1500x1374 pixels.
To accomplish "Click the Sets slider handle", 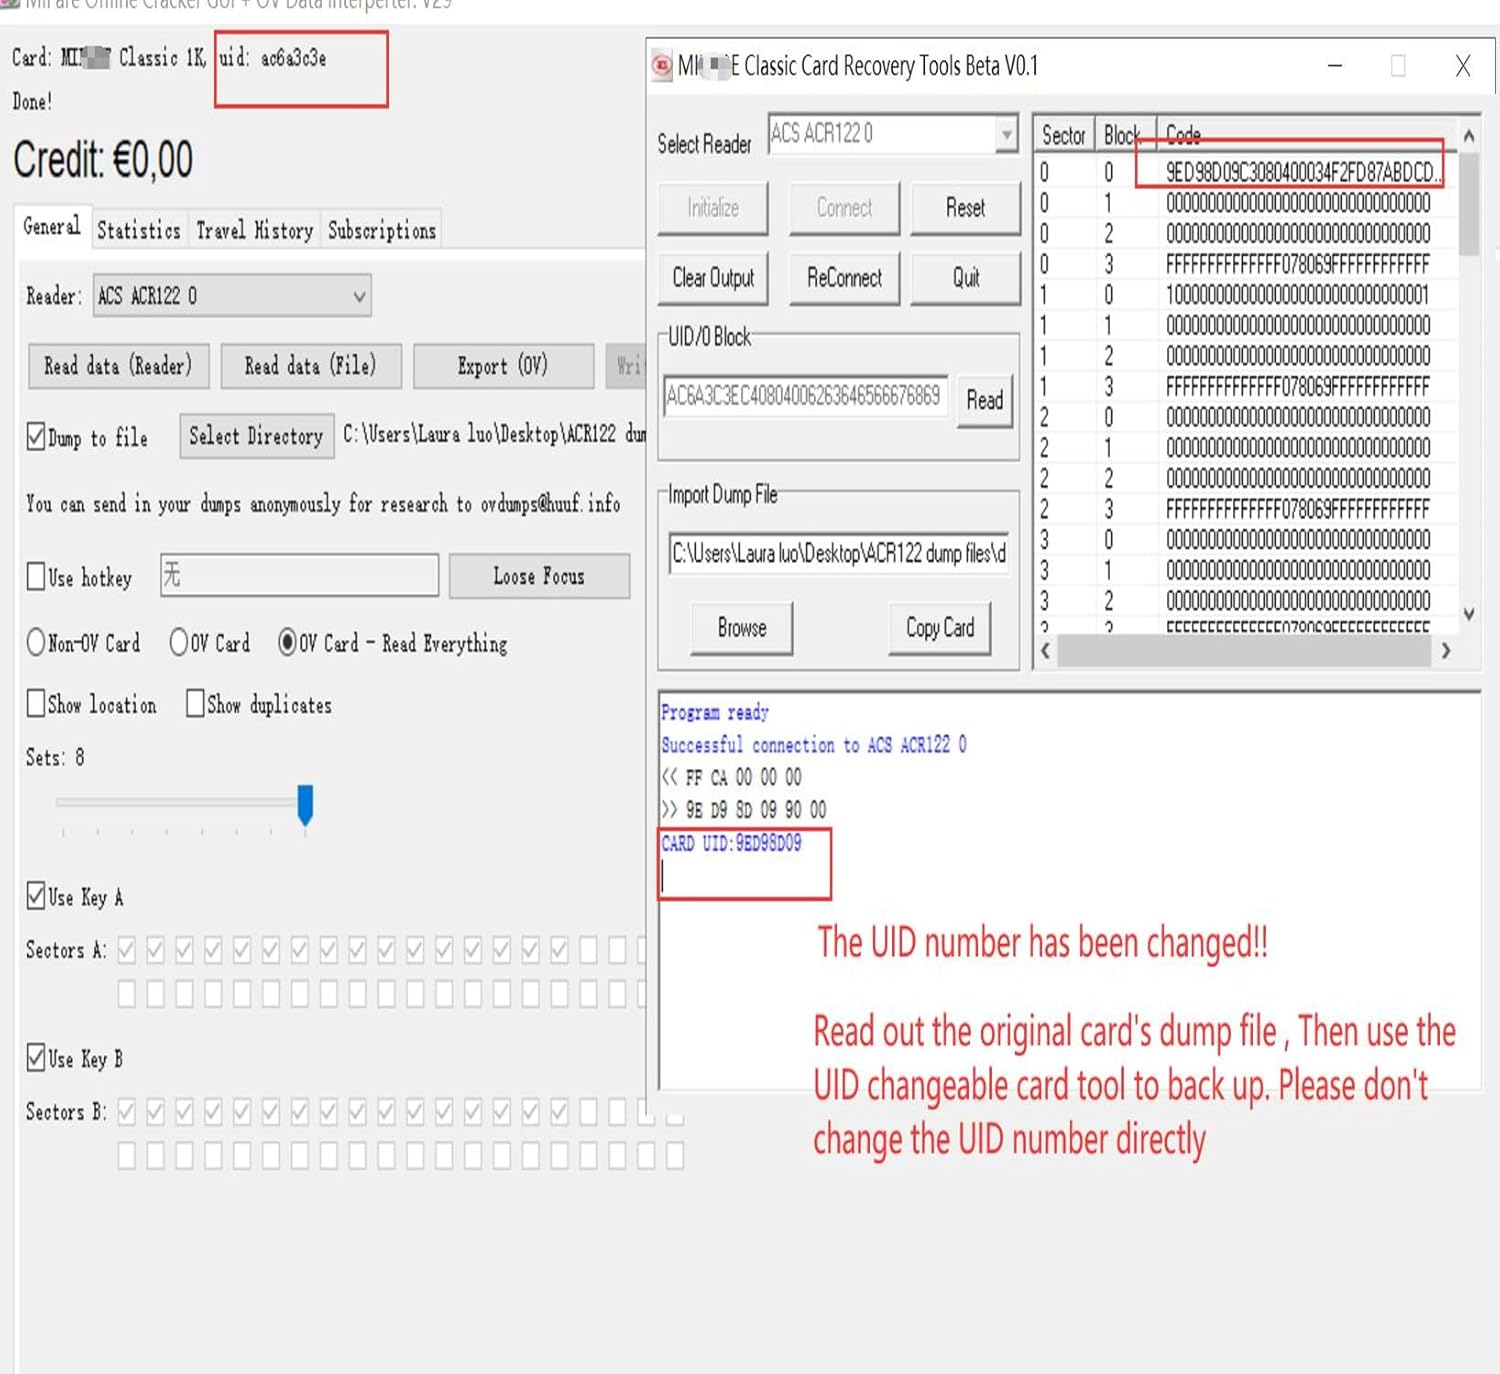I will (x=305, y=804).
